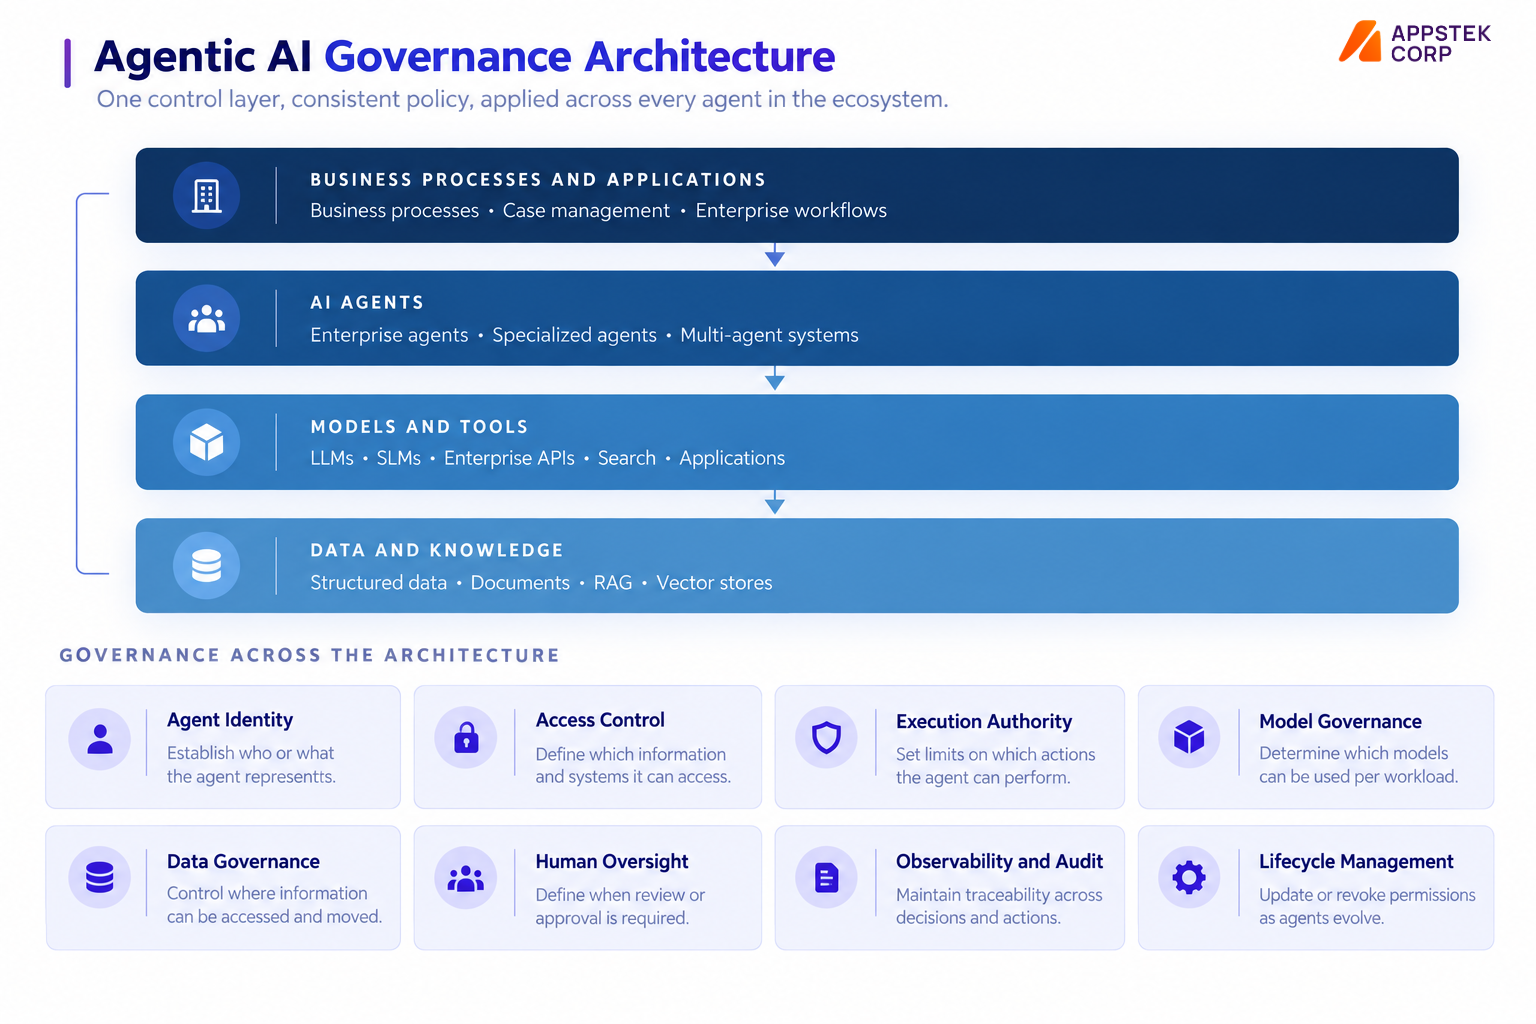Click the 'Enterprise APIs' item
Screen dimensions: 1536x1024
tap(509, 458)
